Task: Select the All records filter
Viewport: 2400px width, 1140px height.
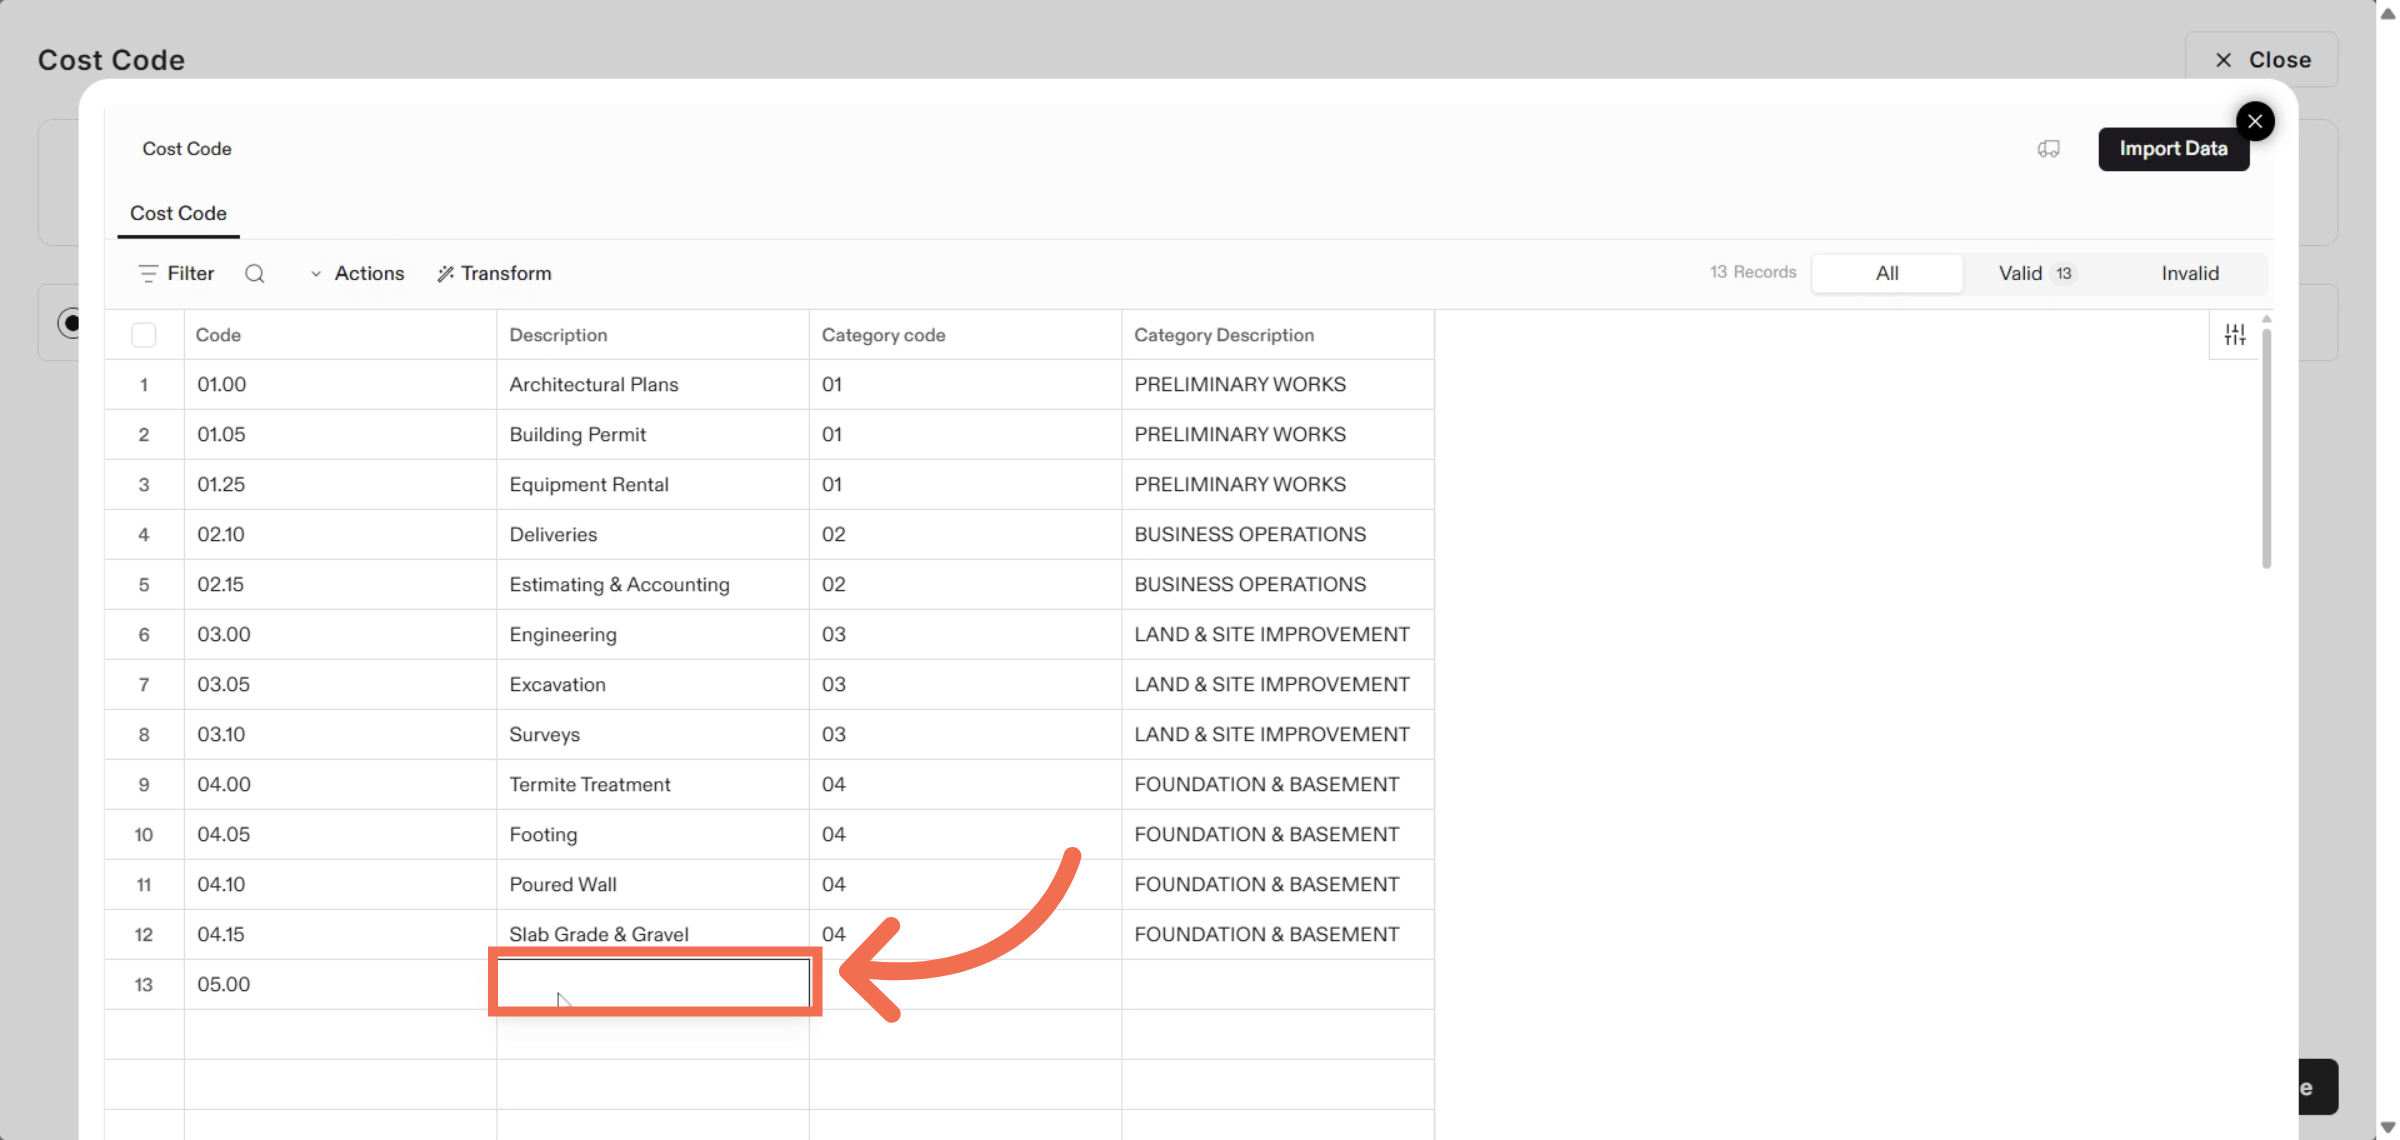Action: pos(1886,273)
